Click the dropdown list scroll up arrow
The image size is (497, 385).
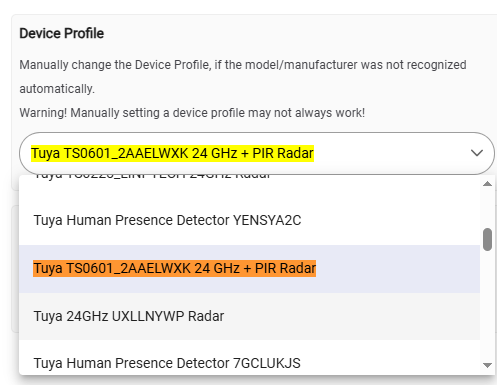coord(487,184)
